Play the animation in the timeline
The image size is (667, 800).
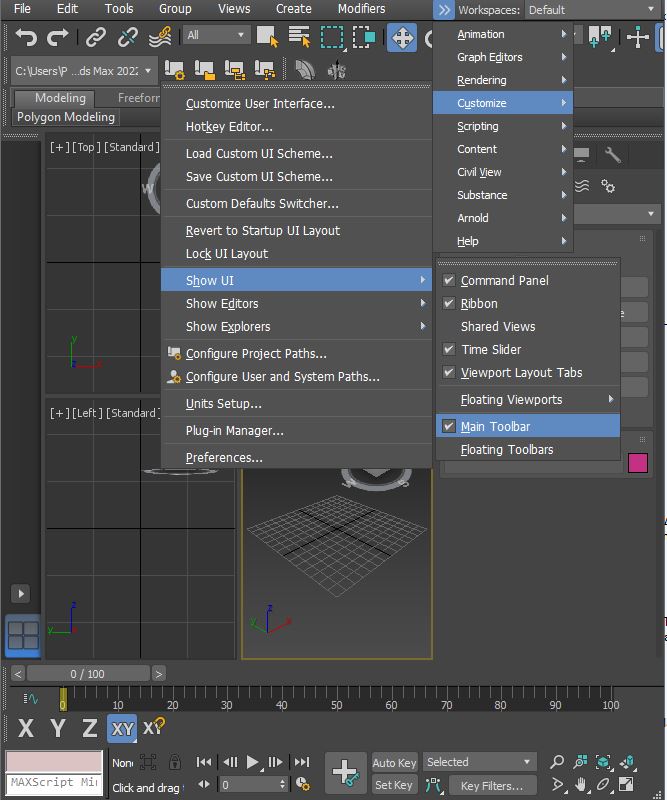252,762
